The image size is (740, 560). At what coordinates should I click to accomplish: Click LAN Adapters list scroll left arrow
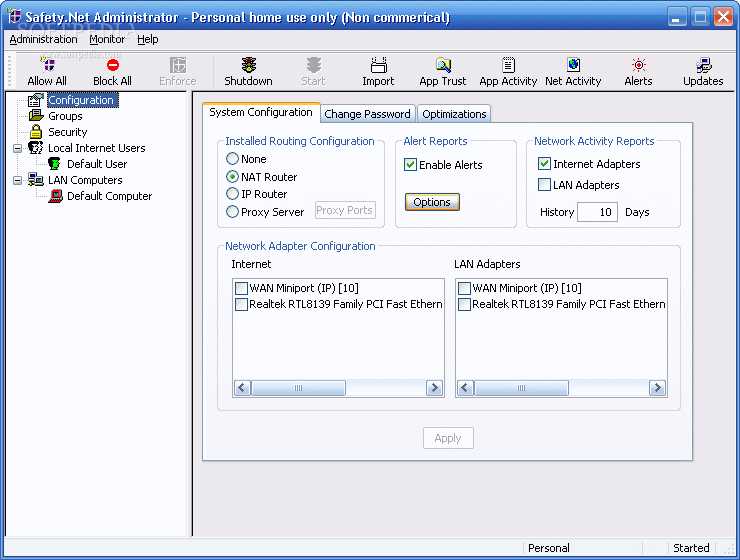click(x=465, y=388)
